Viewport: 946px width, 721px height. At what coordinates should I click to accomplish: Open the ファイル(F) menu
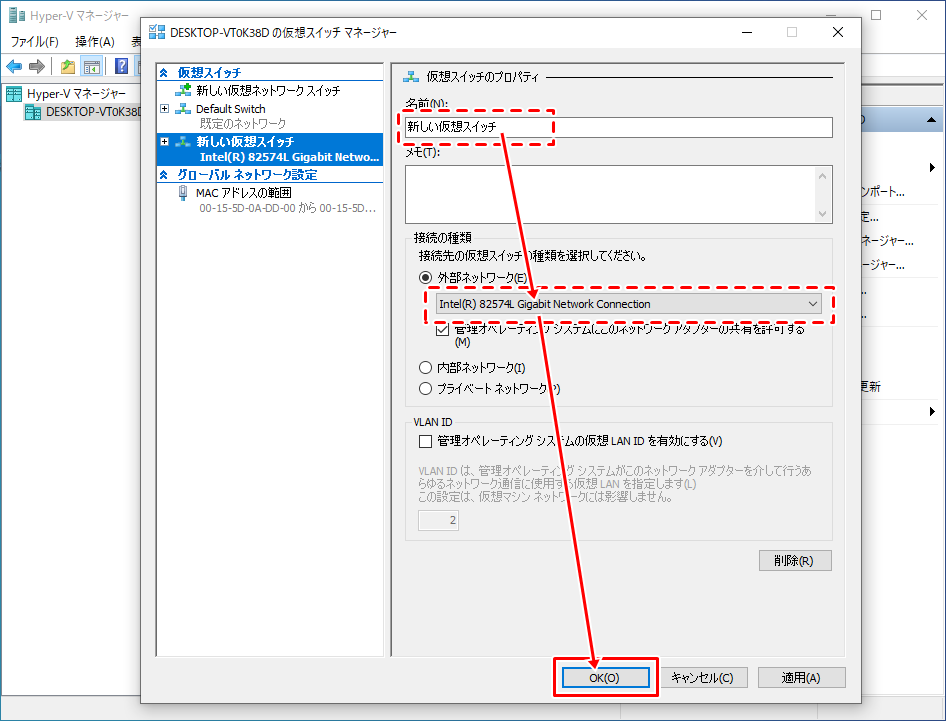click(34, 42)
